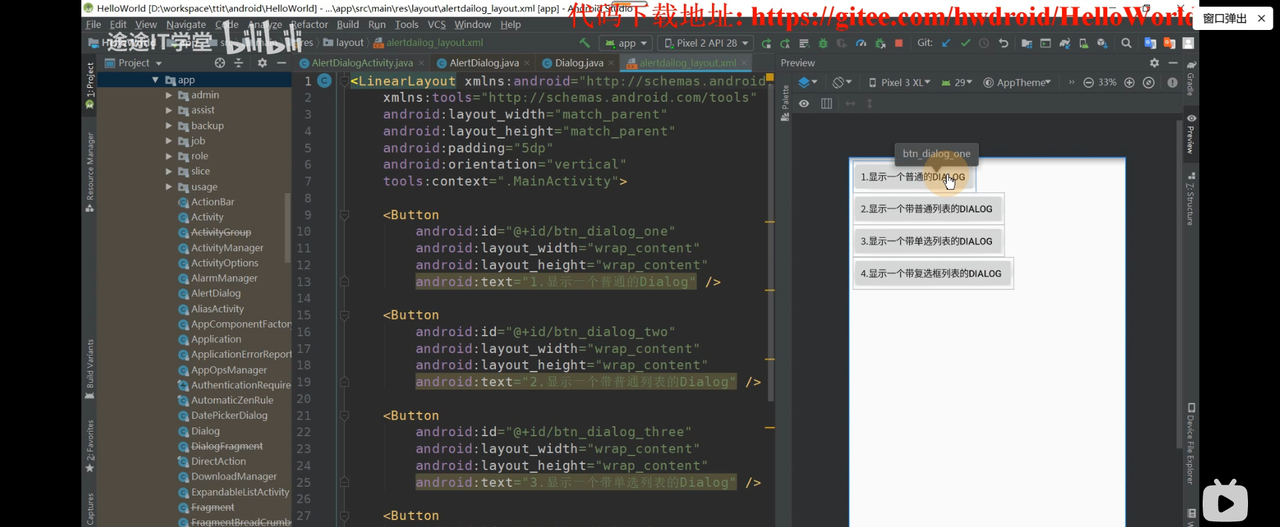Viewport: 1280px width, 527px height.
Task: Open Project panel settings gear
Action: point(262,62)
